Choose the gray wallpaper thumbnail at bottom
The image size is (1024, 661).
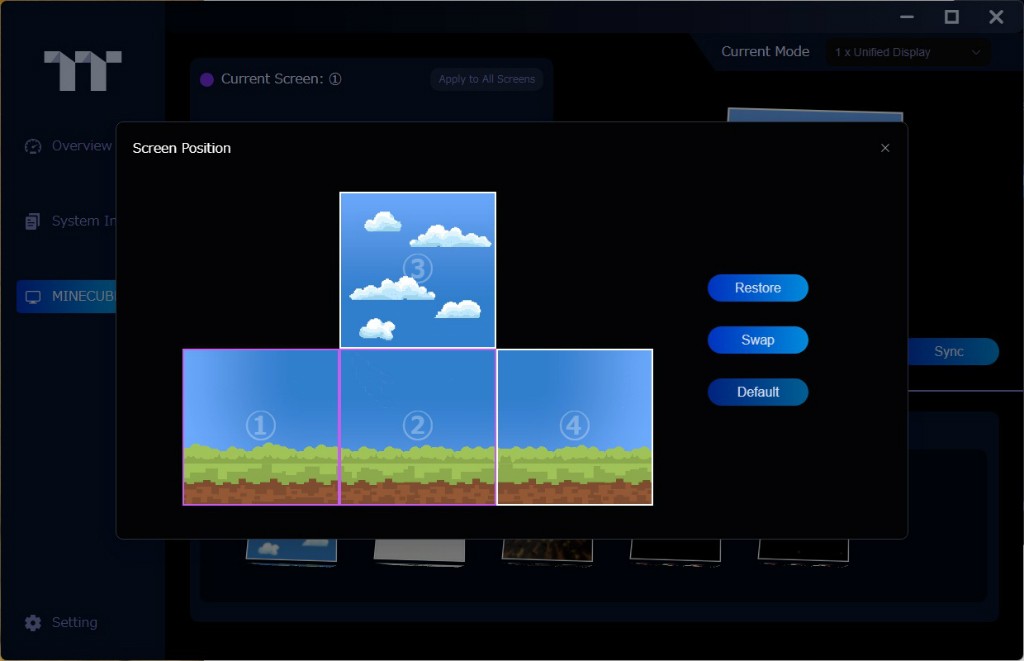coord(419,550)
